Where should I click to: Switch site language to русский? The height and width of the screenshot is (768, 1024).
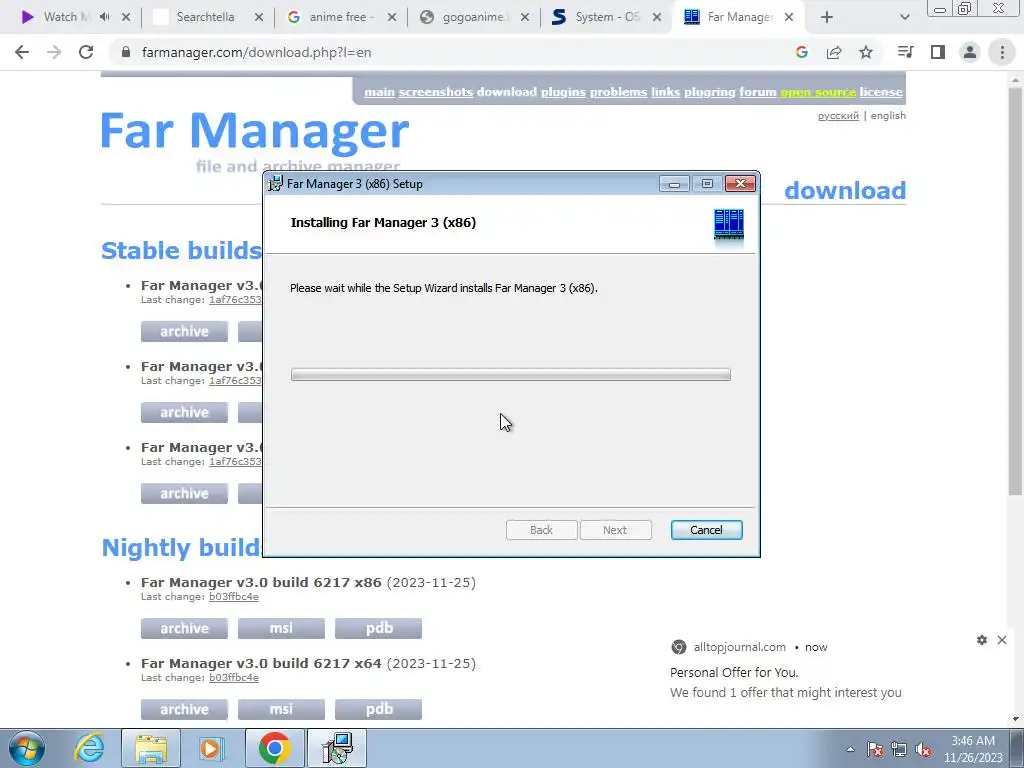tap(838, 116)
